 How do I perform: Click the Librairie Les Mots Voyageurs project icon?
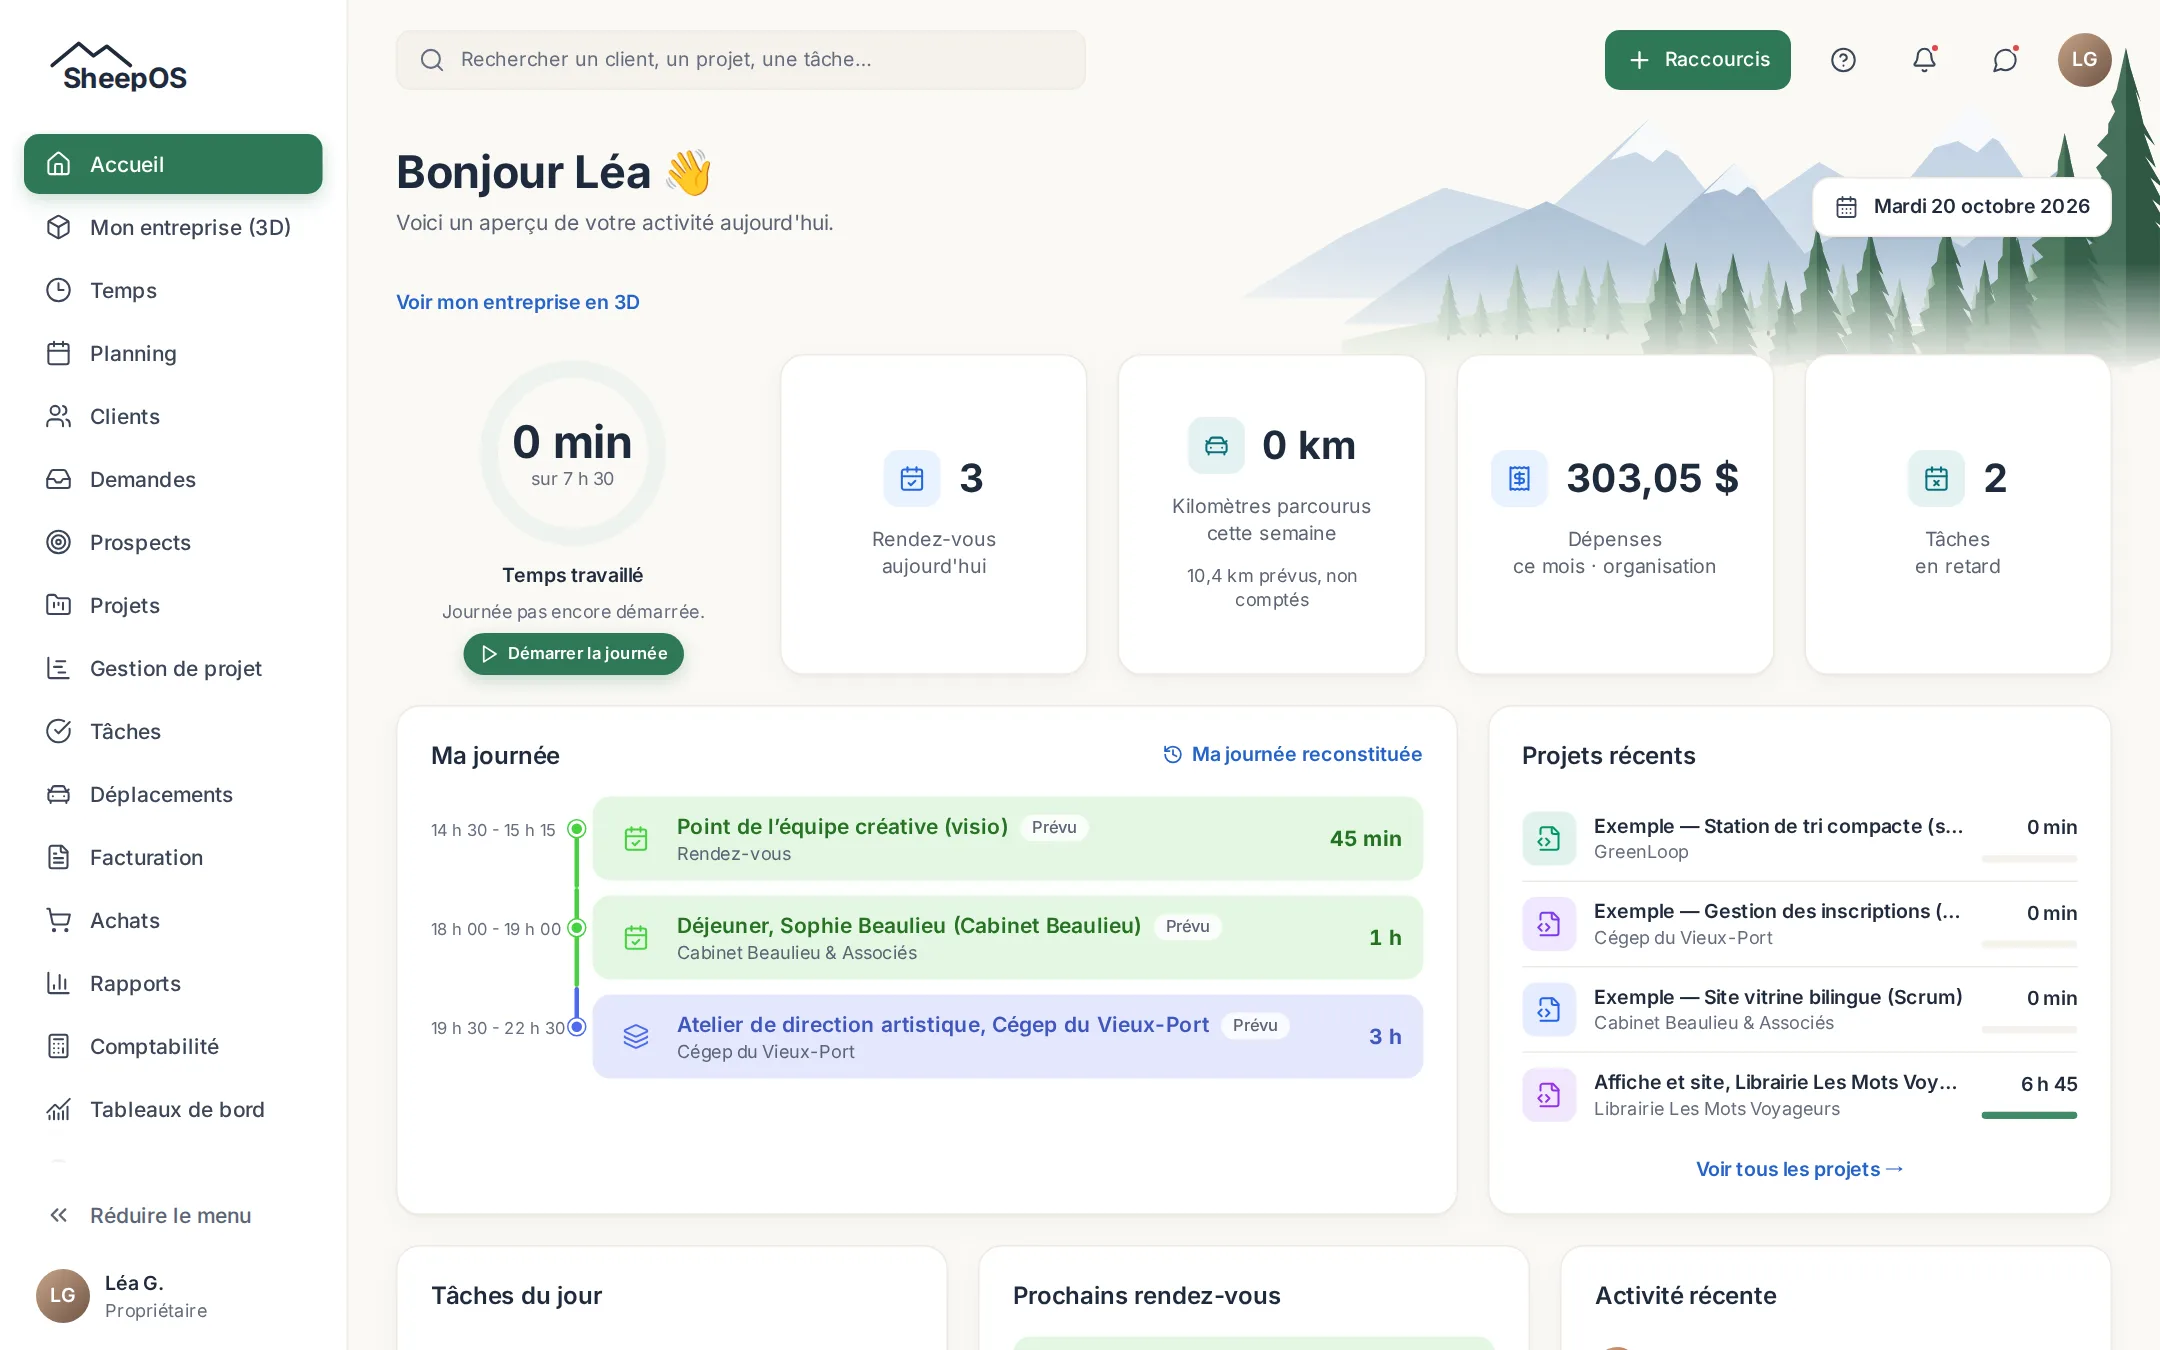[x=1549, y=1095]
